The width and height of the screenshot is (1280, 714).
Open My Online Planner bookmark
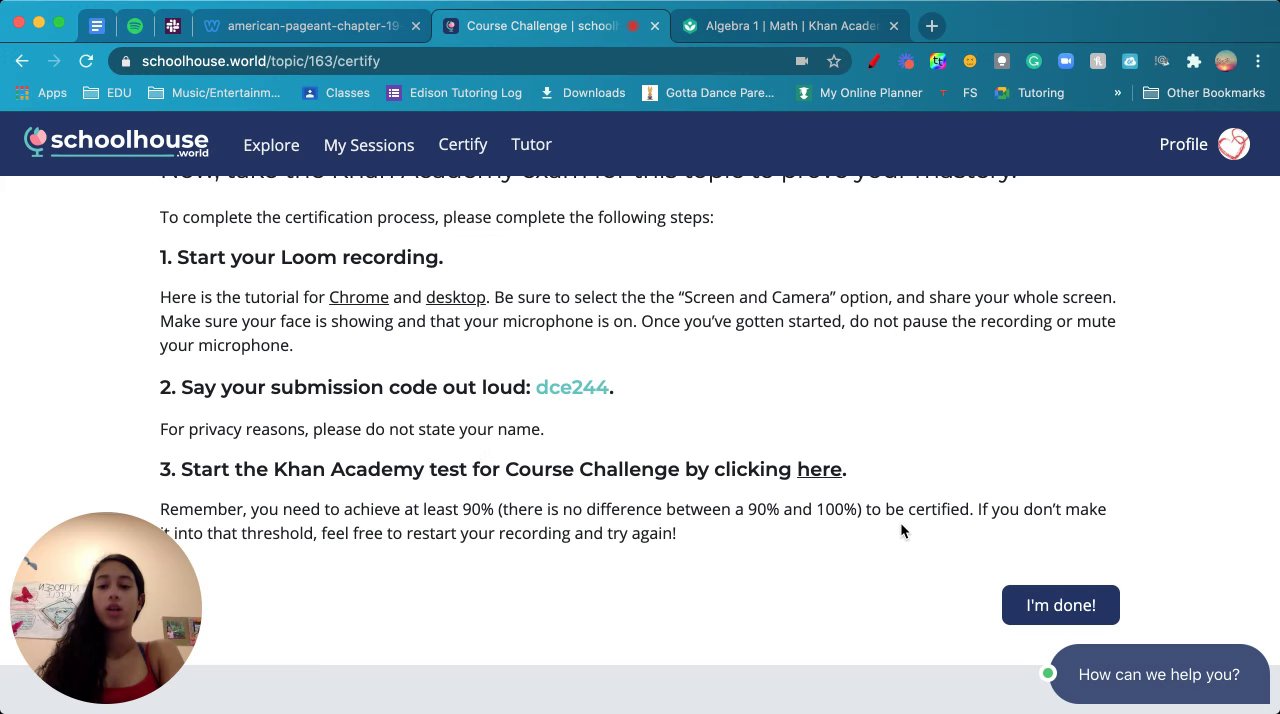pos(859,93)
